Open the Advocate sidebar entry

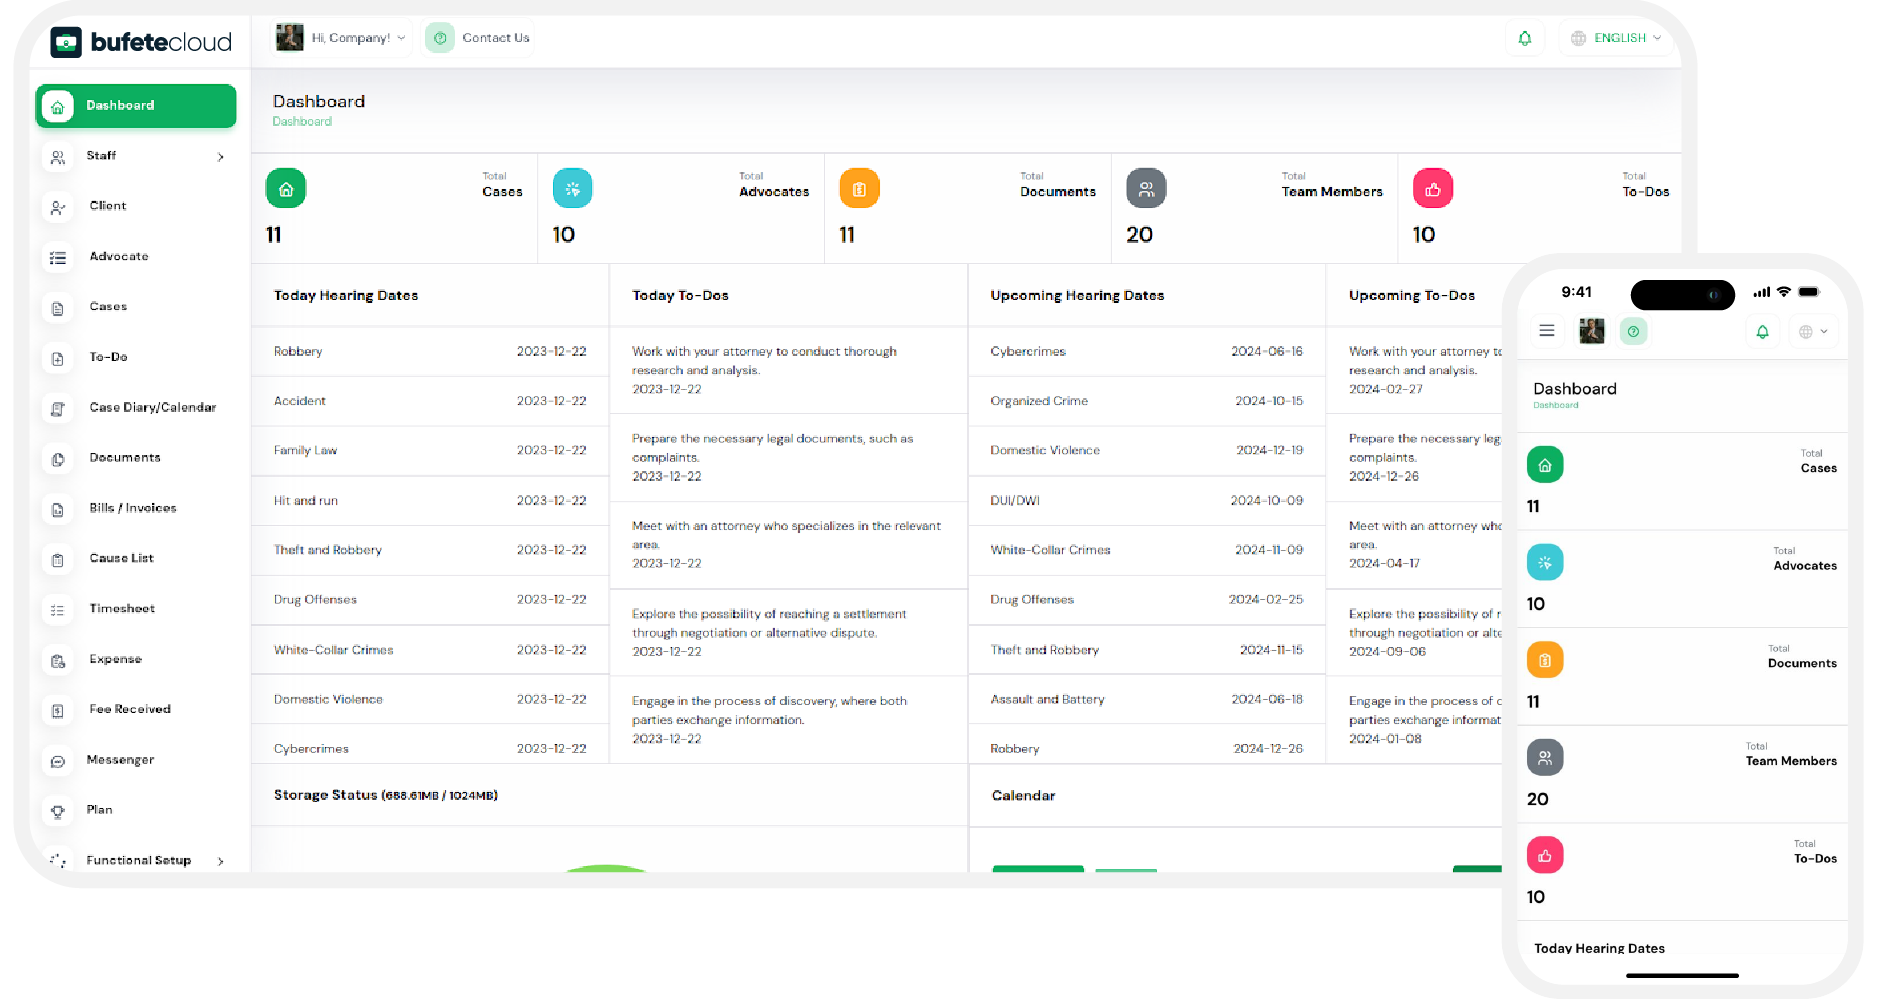(x=119, y=257)
